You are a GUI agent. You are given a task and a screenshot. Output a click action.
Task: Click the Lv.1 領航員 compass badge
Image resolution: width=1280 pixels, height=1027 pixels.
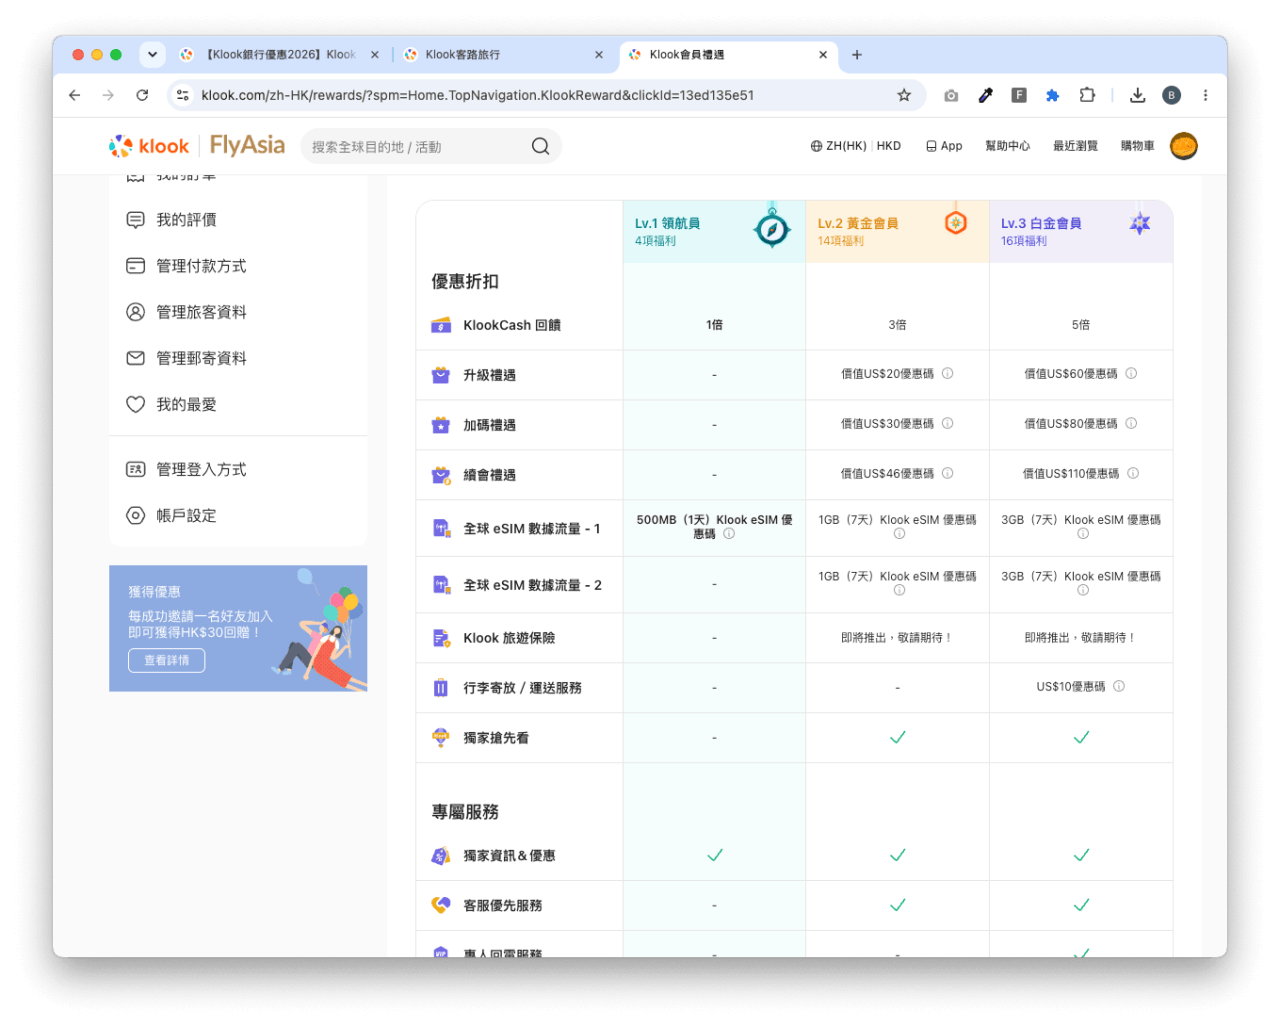pos(772,228)
